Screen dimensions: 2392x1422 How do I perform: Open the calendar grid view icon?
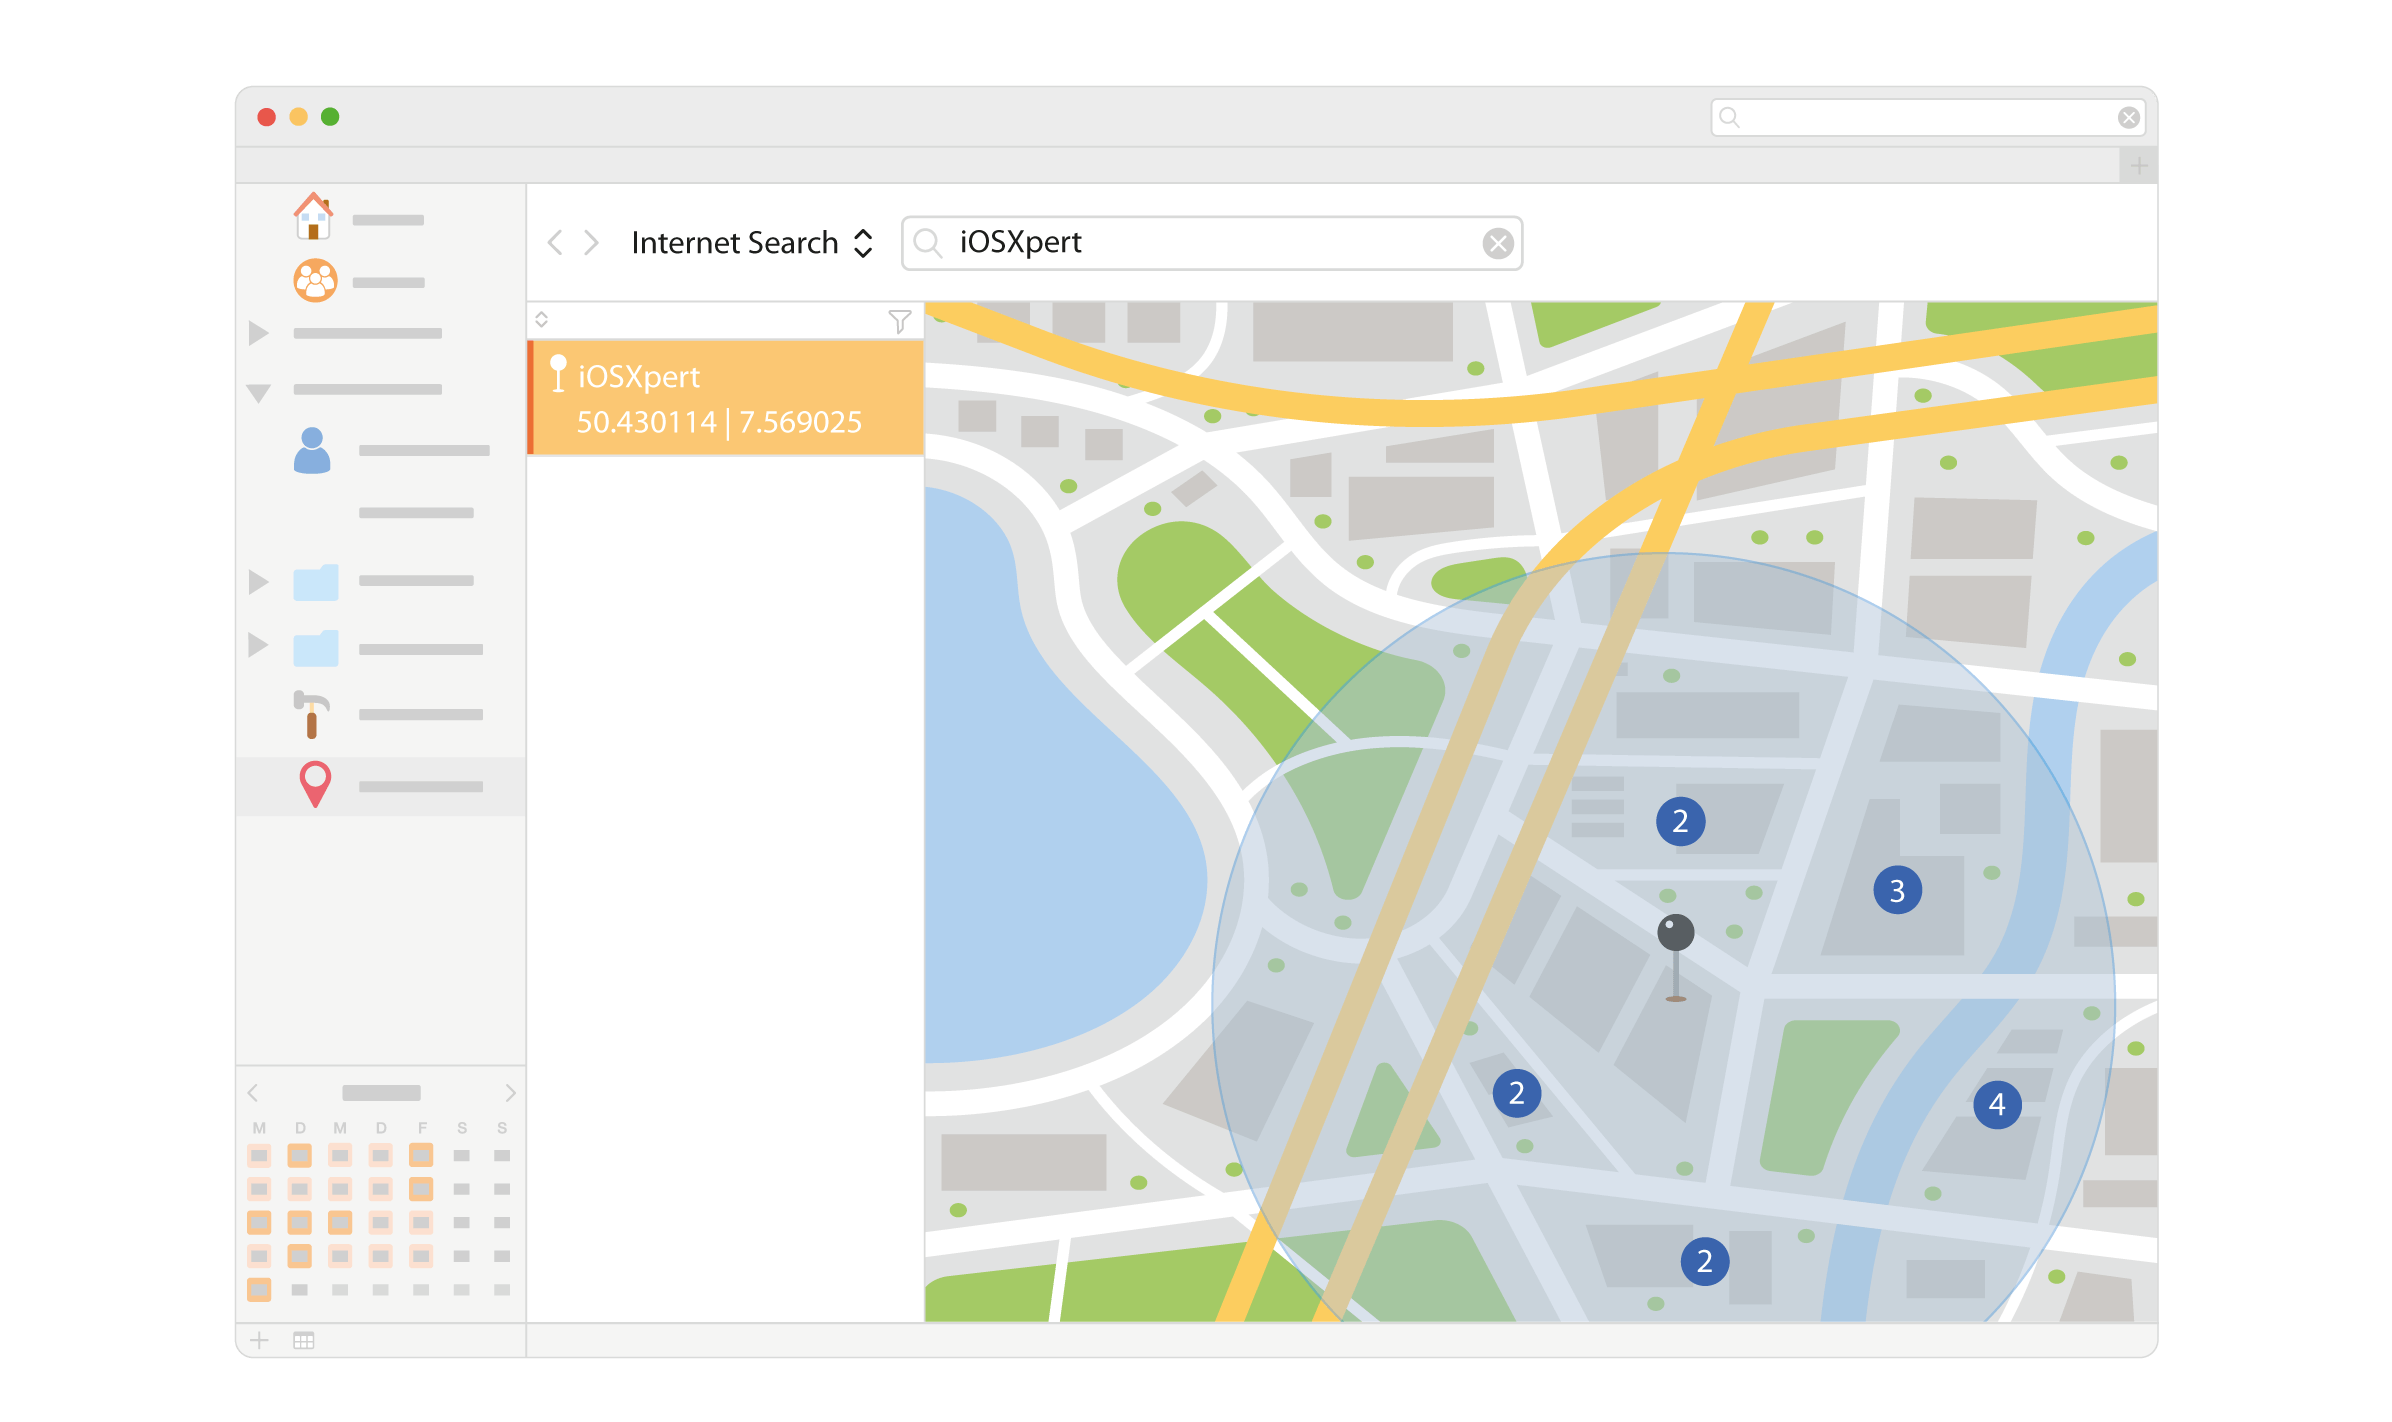coord(304,1340)
